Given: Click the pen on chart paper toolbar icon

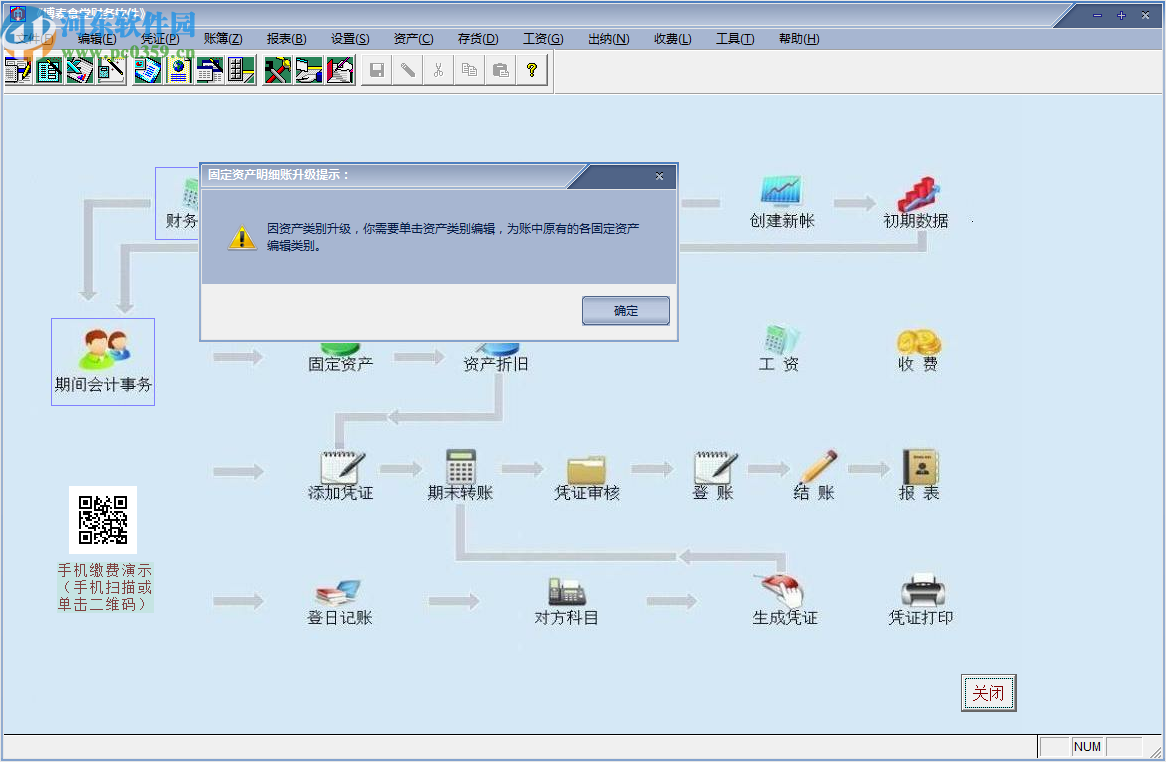Looking at the screenshot, I should click(80, 71).
